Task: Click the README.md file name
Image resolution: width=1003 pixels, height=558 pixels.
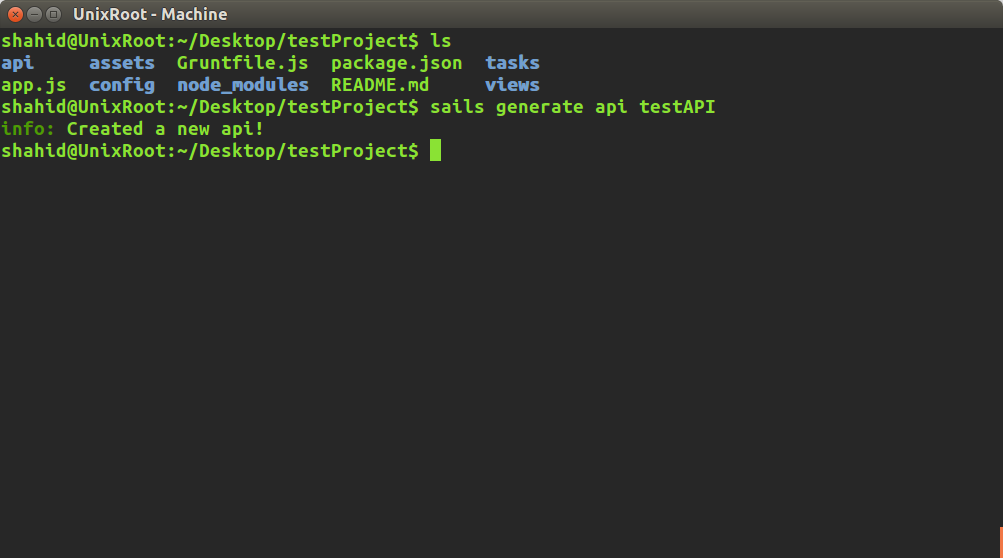Action: tap(379, 85)
